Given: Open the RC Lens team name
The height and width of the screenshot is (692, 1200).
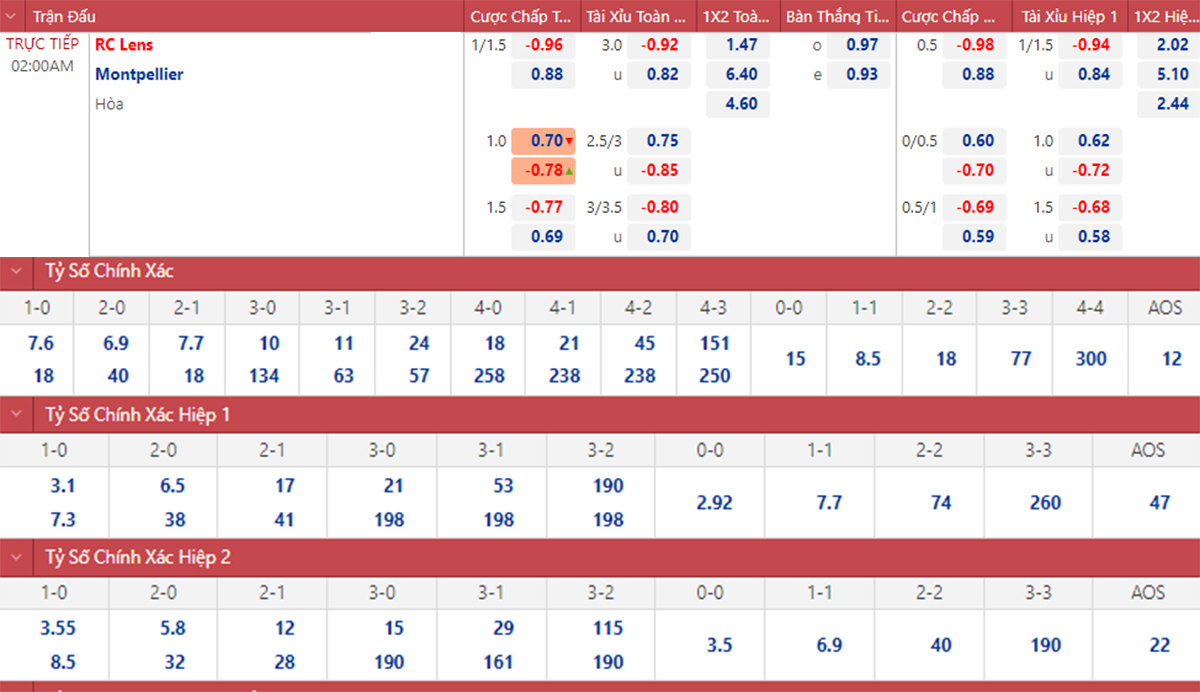Looking at the screenshot, I should [124, 45].
